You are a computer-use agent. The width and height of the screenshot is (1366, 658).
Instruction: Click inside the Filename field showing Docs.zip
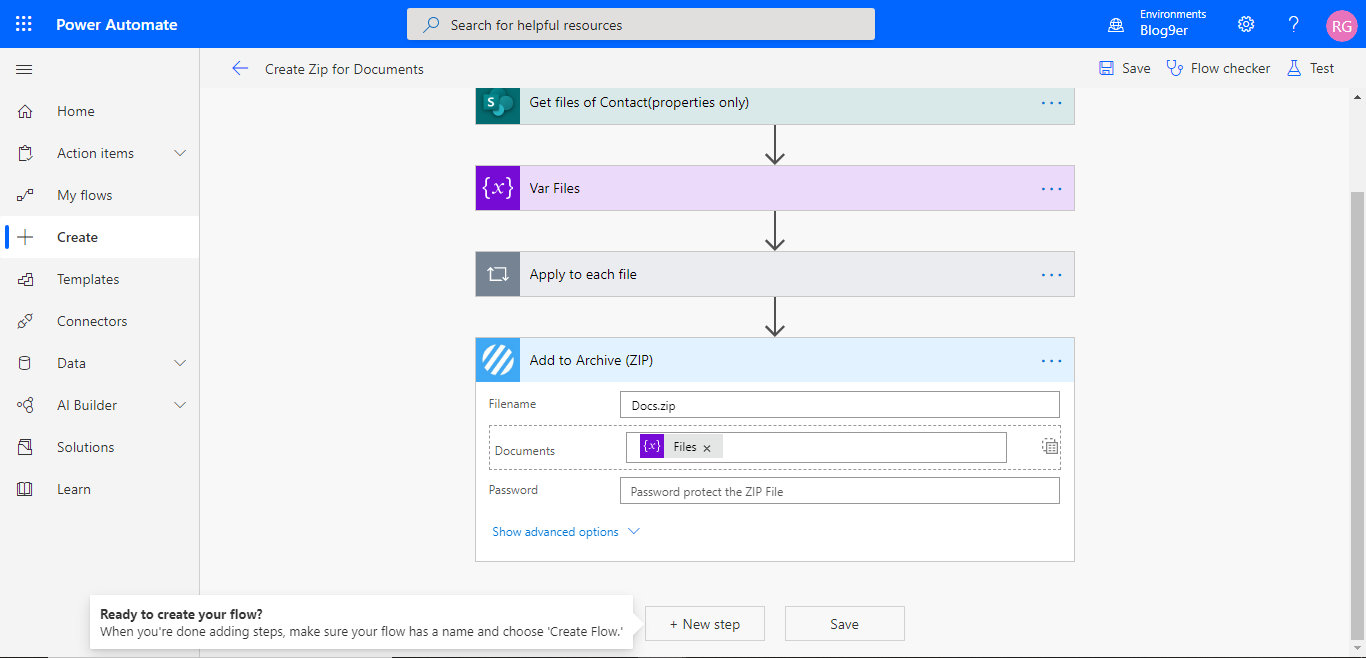click(x=839, y=404)
